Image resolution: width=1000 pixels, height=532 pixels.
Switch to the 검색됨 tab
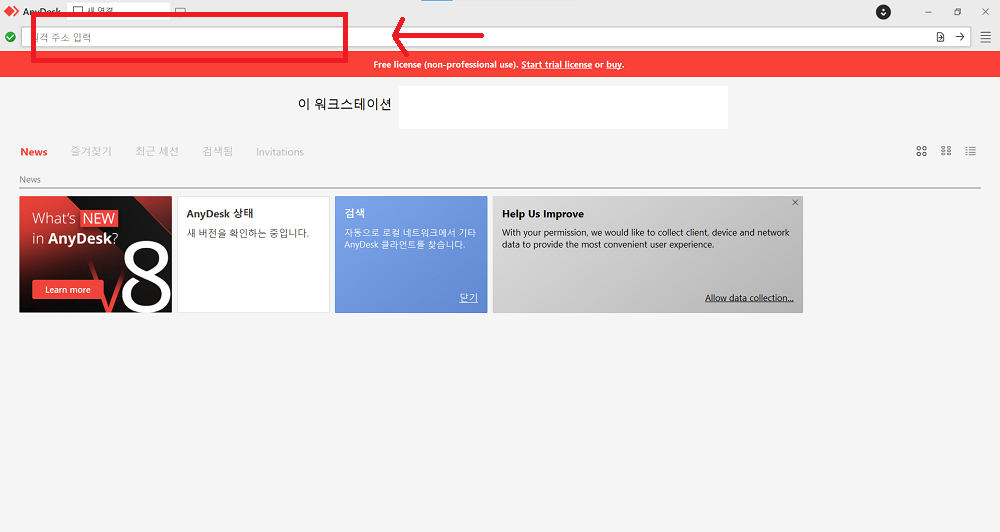pyautogui.click(x=217, y=151)
